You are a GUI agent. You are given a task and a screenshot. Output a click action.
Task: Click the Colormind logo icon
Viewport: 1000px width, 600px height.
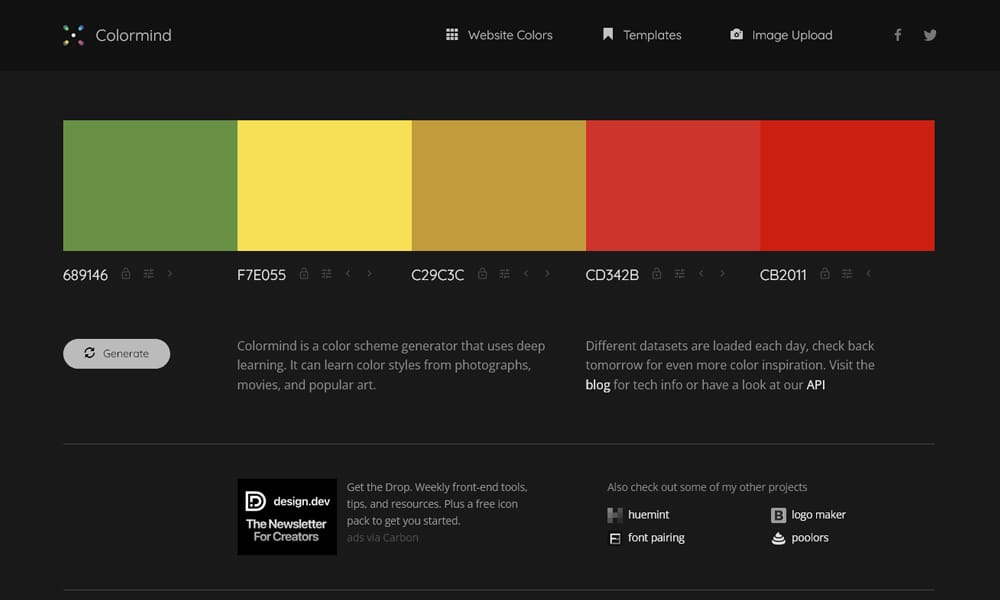click(x=73, y=35)
